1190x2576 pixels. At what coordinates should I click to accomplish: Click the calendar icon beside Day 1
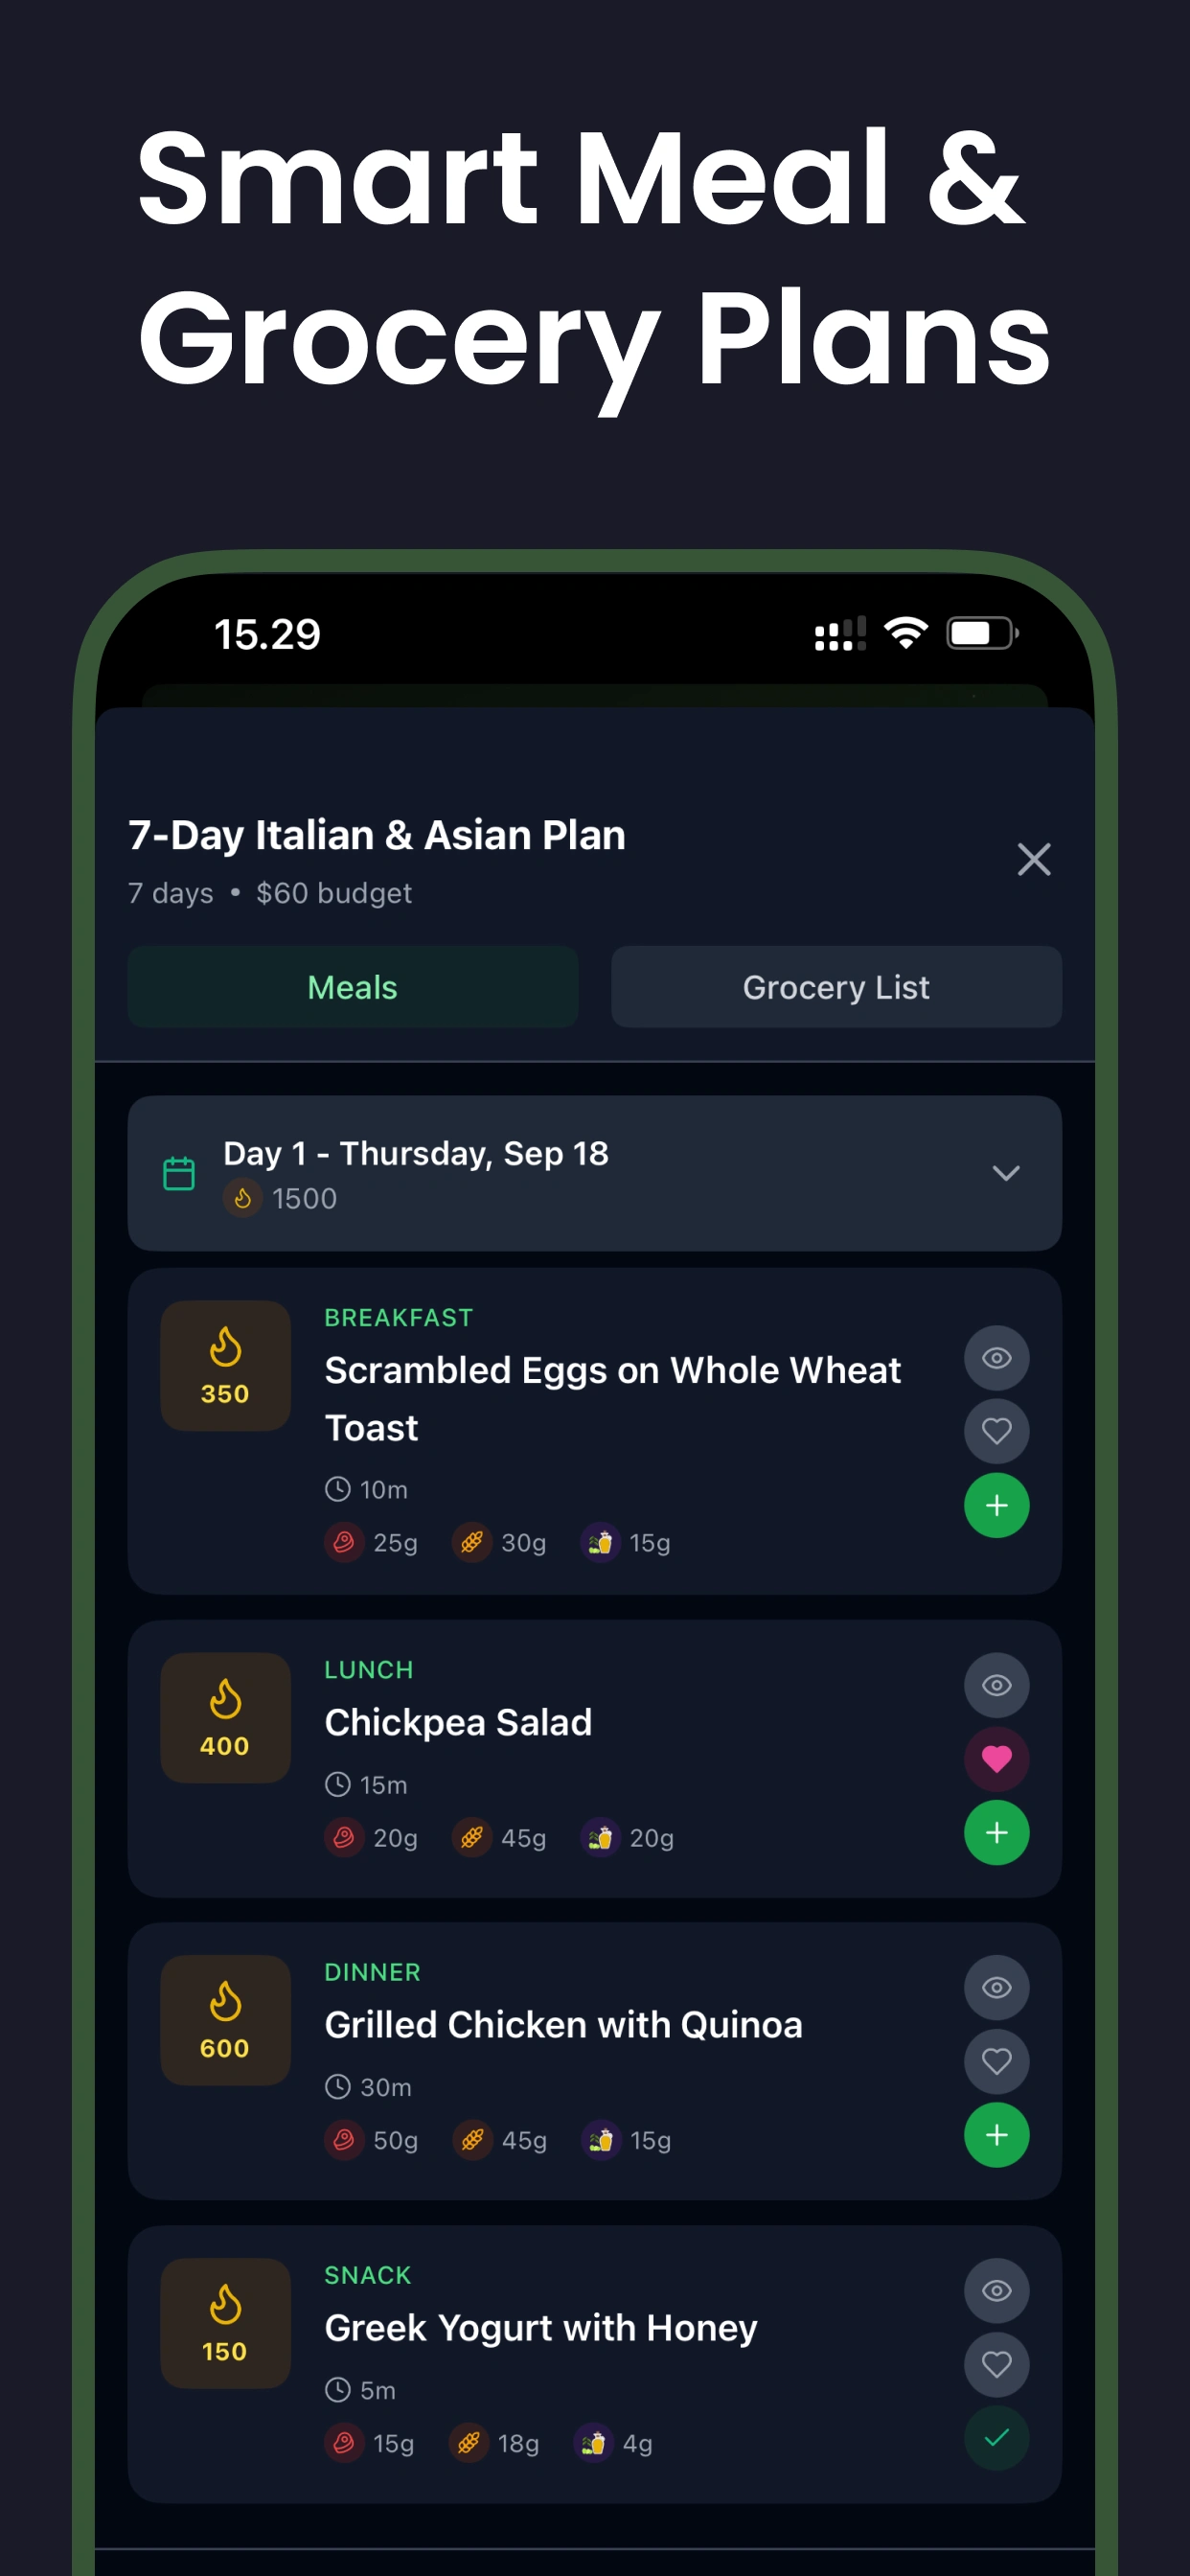click(x=179, y=1173)
